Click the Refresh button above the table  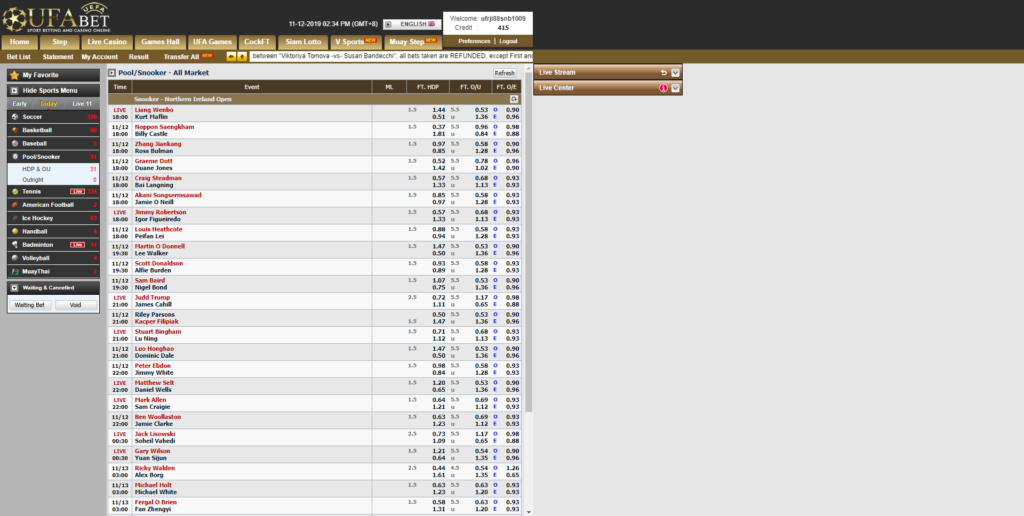pyautogui.click(x=504, y=73)
